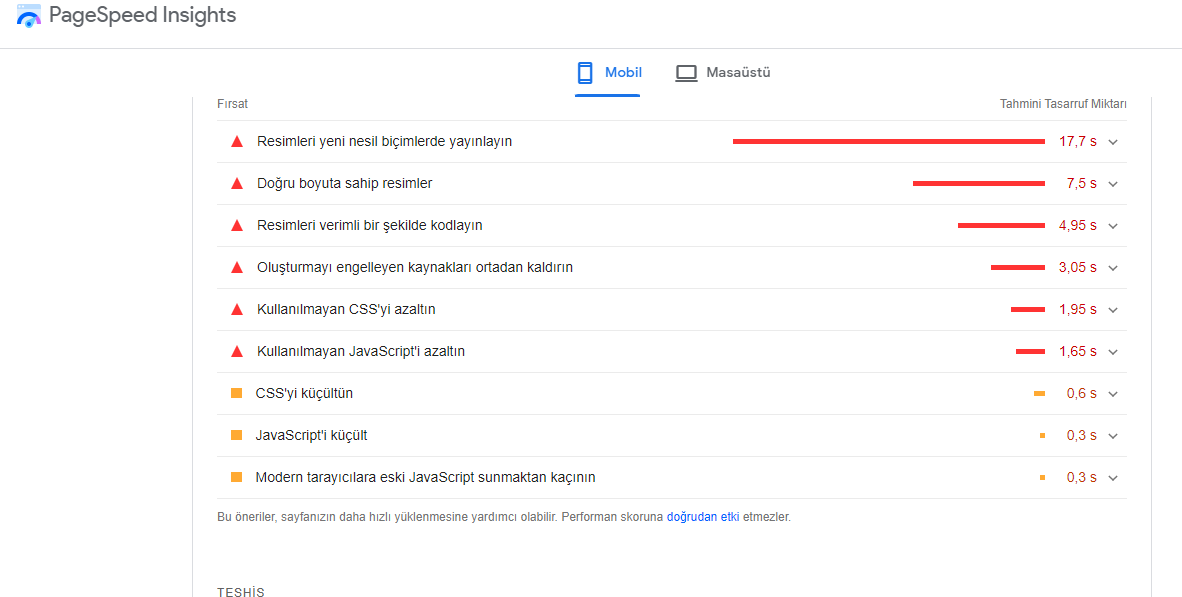Click the PageSpeed Insights title text
Viewport: 1182px width, 597px height.
pyautogui.click(x=142, y=16)
